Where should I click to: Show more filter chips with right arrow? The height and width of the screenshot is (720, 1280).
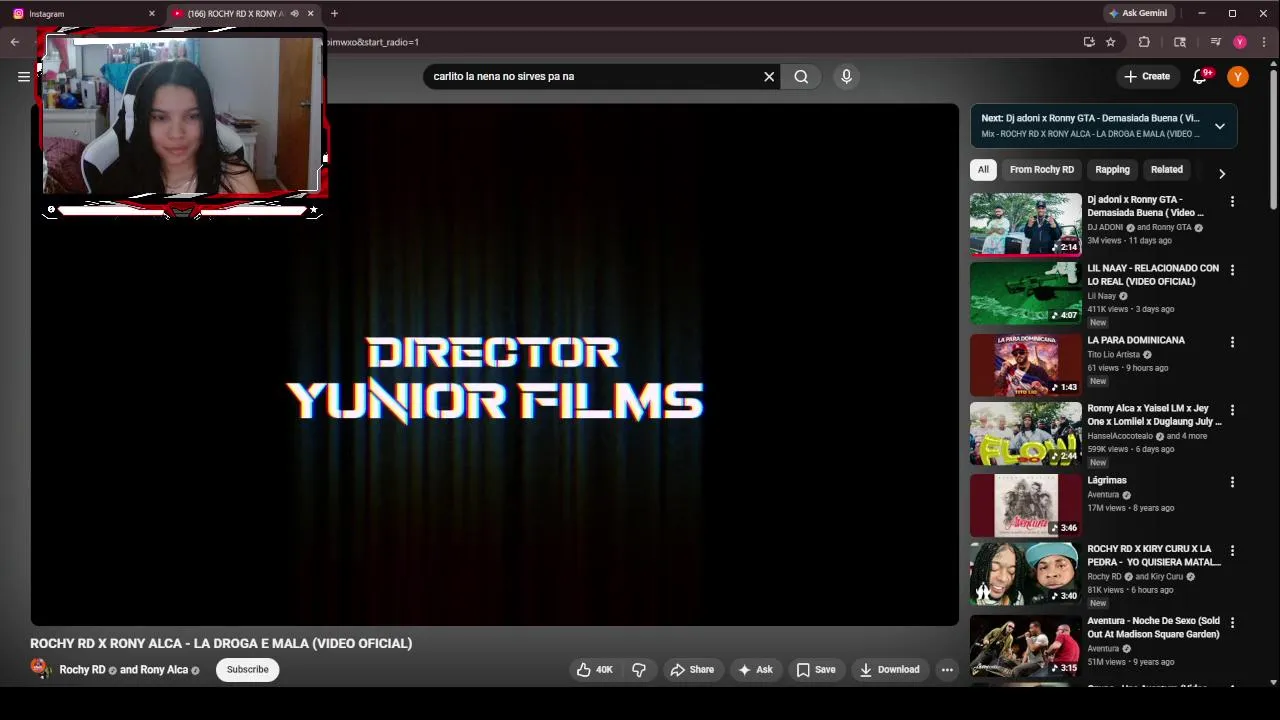(x=1221, y=174)
